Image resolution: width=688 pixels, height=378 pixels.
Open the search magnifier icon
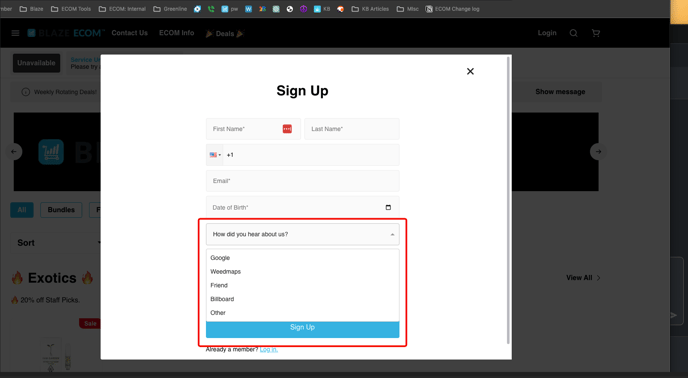[x=573, y=33]
